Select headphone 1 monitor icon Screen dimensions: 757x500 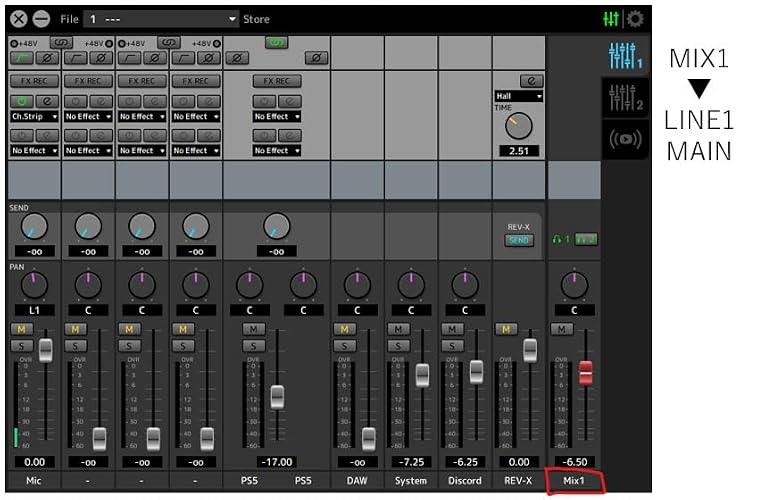pyautogui.click(x=561, y=239)
